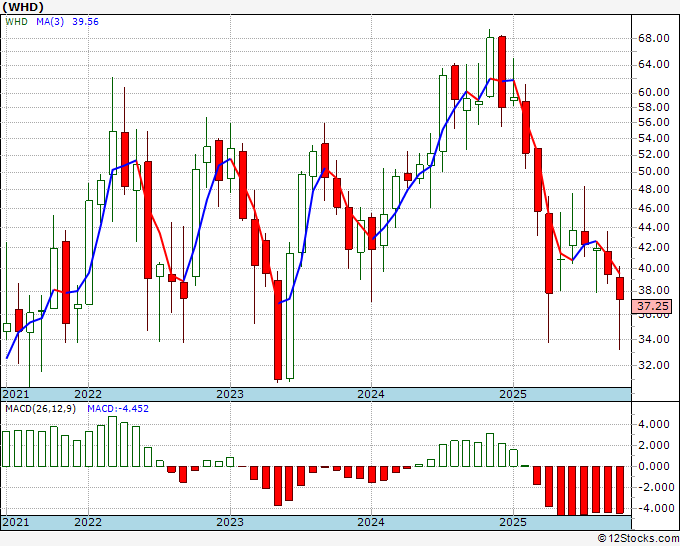The image size is (680, 546).
Task: Click the 46.00 price axis label
Action: pyautogui.click(x=654, y=208)
